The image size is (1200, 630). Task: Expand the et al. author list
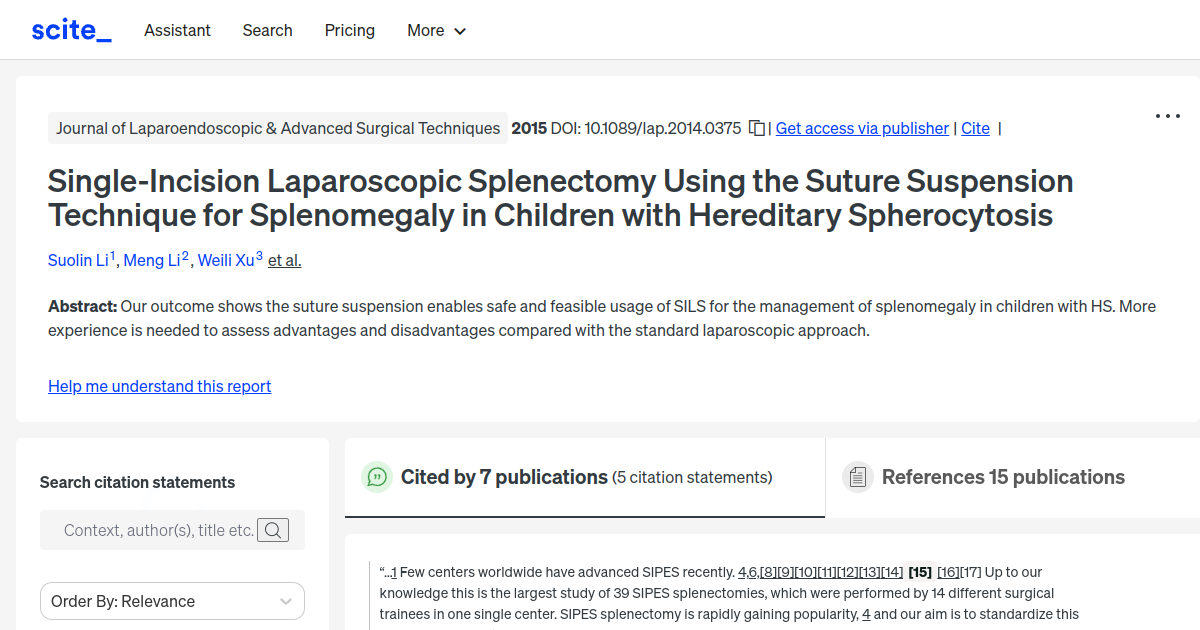point(285,260)
